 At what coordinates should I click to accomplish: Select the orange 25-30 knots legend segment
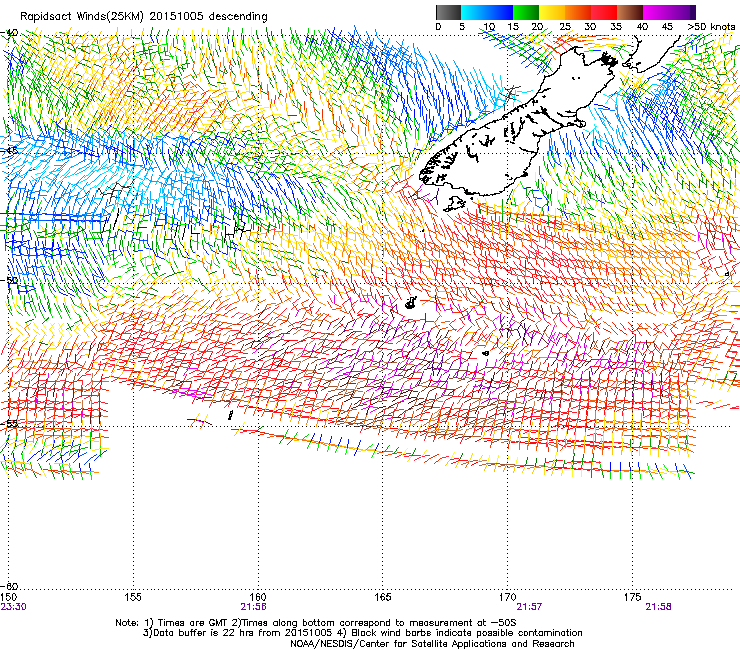tap(578, 12)
